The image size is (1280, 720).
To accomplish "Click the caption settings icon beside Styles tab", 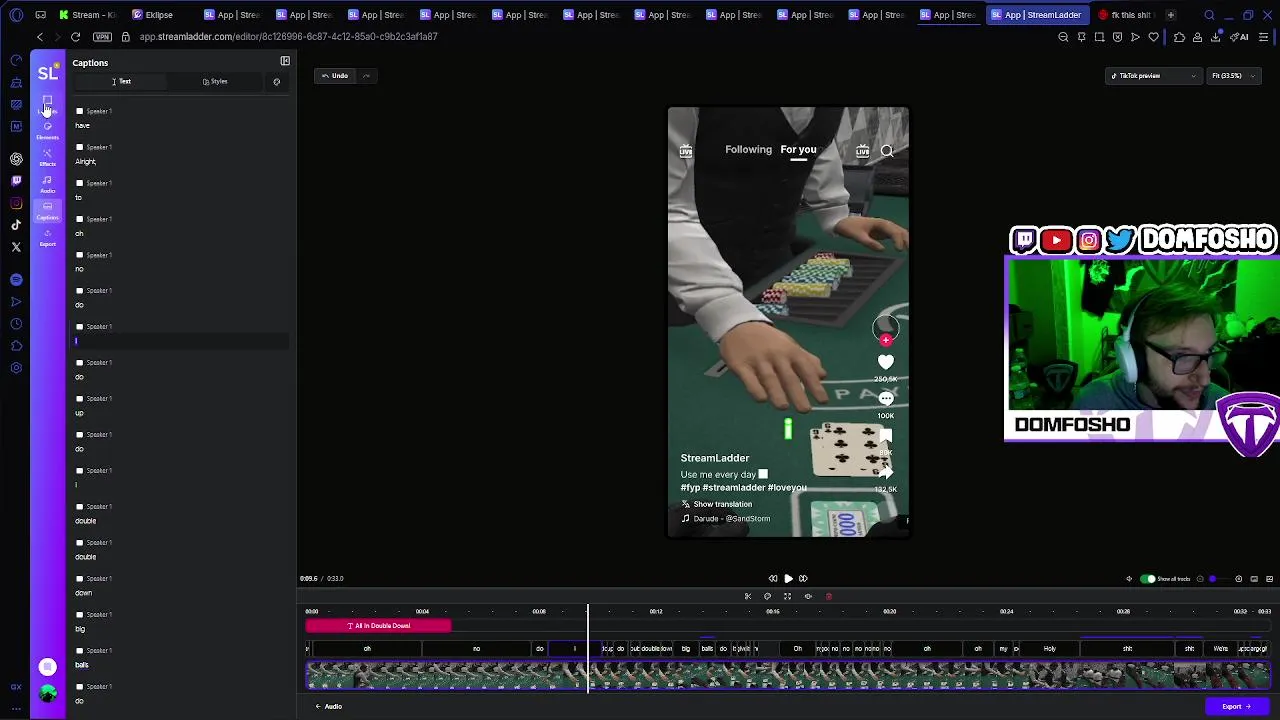I will click(x=277, y=82).
